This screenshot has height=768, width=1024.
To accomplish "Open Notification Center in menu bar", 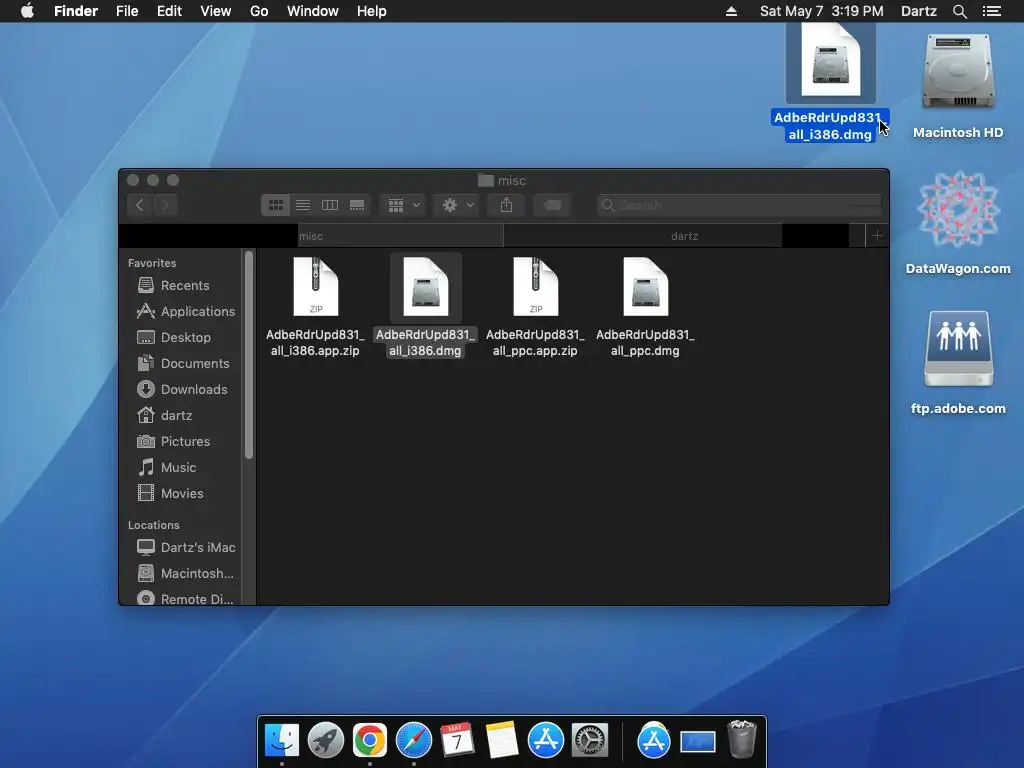I will [991, 11].
